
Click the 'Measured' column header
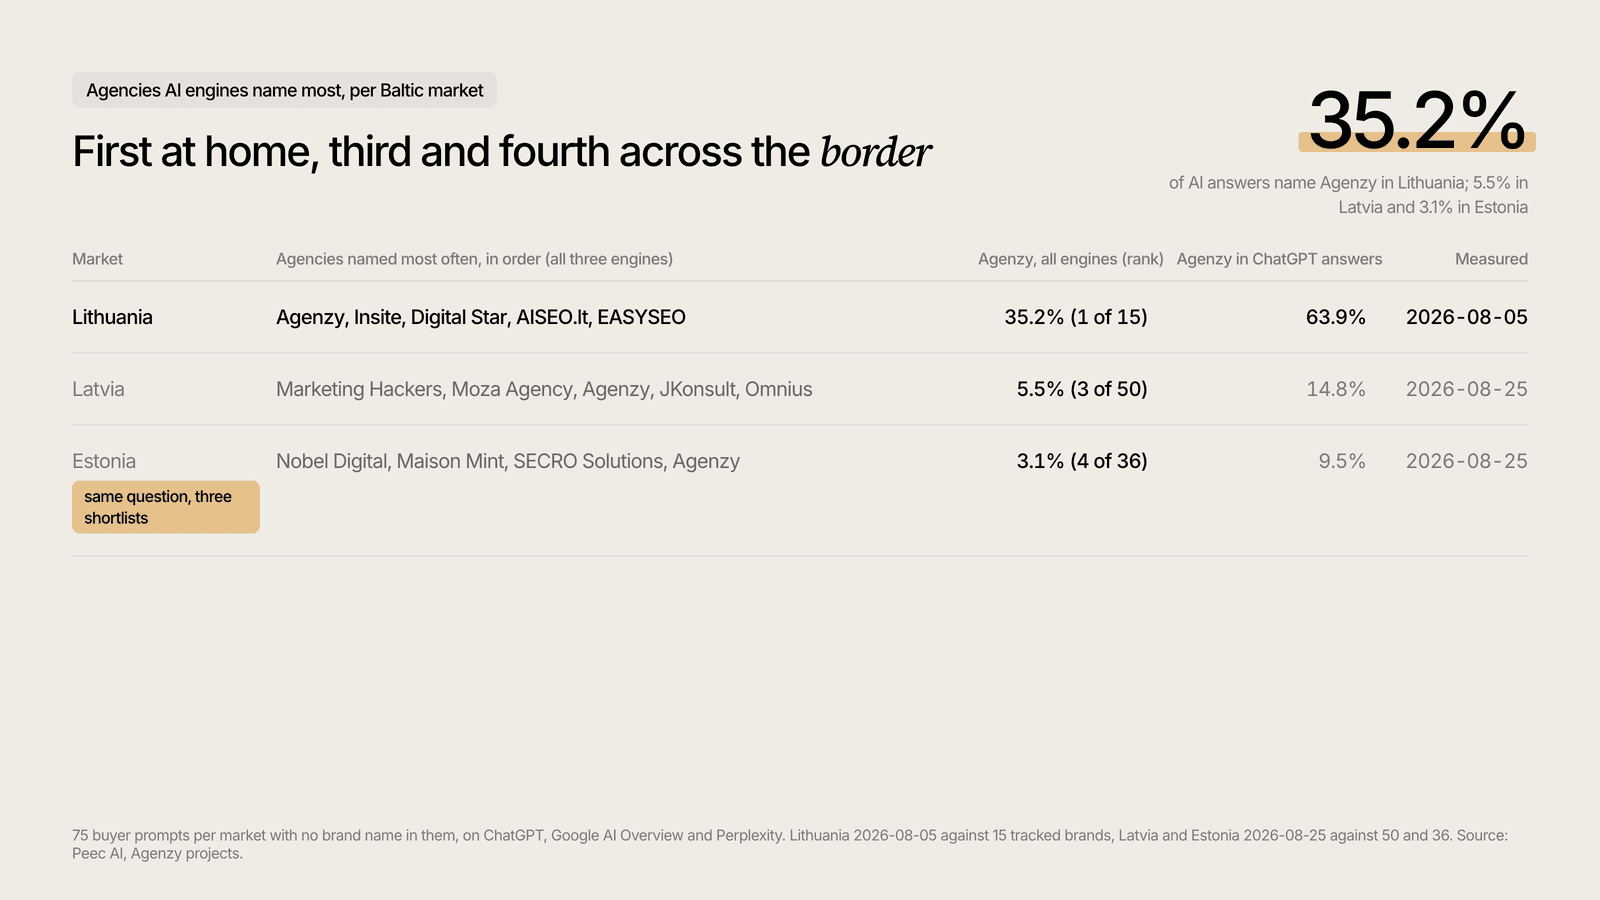pyautogui.click(x=1491, y=259)
